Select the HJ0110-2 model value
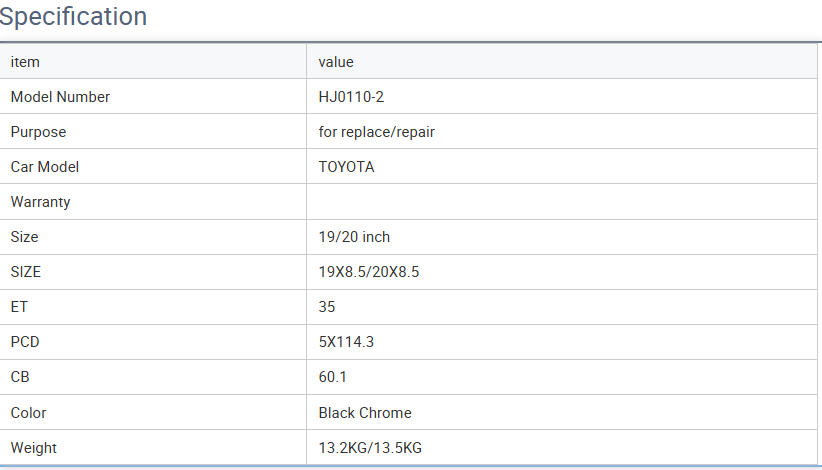The image size is (822, 470). click(352, 97)
